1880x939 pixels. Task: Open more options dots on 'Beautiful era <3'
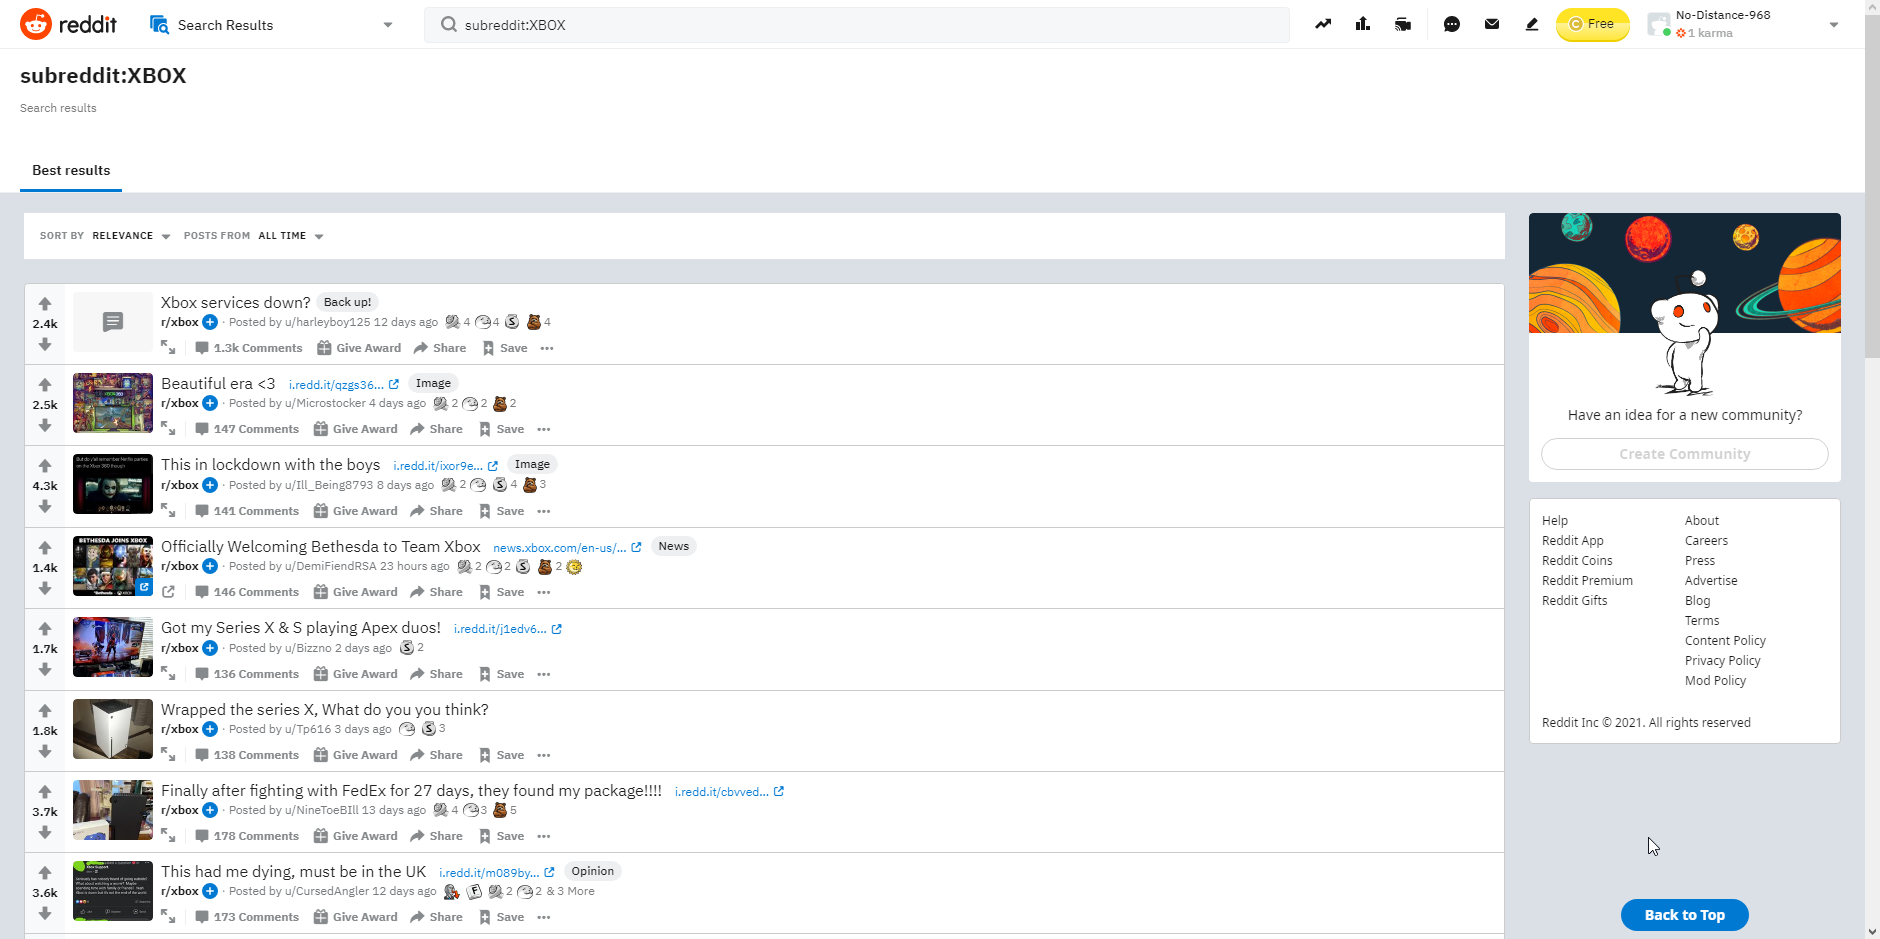pos(544,429)
